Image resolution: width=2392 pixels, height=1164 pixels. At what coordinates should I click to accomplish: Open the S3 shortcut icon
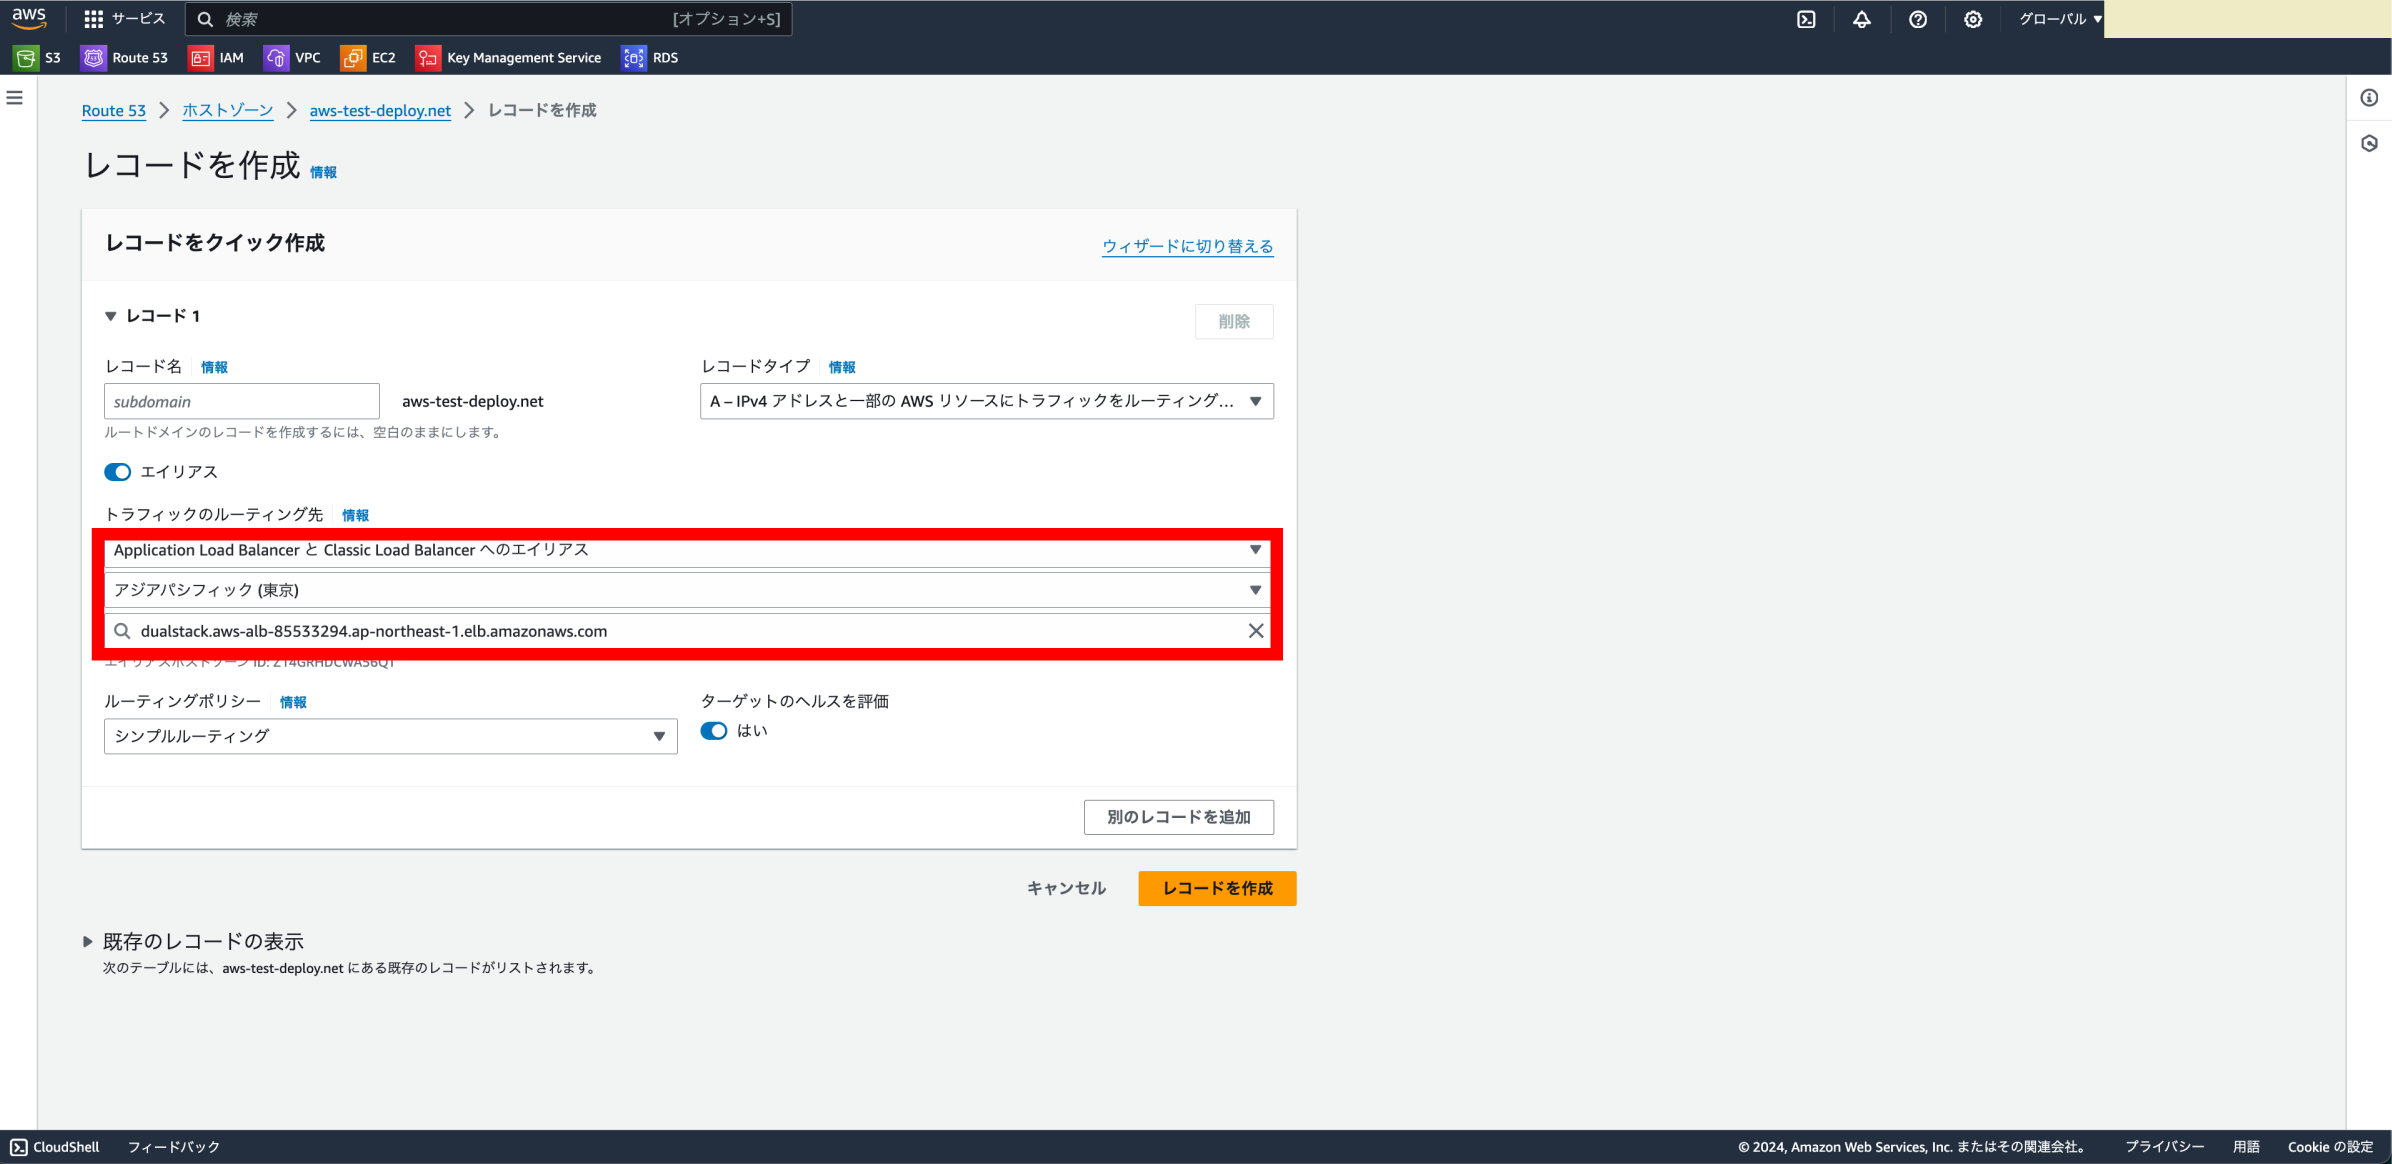[26, 58]
